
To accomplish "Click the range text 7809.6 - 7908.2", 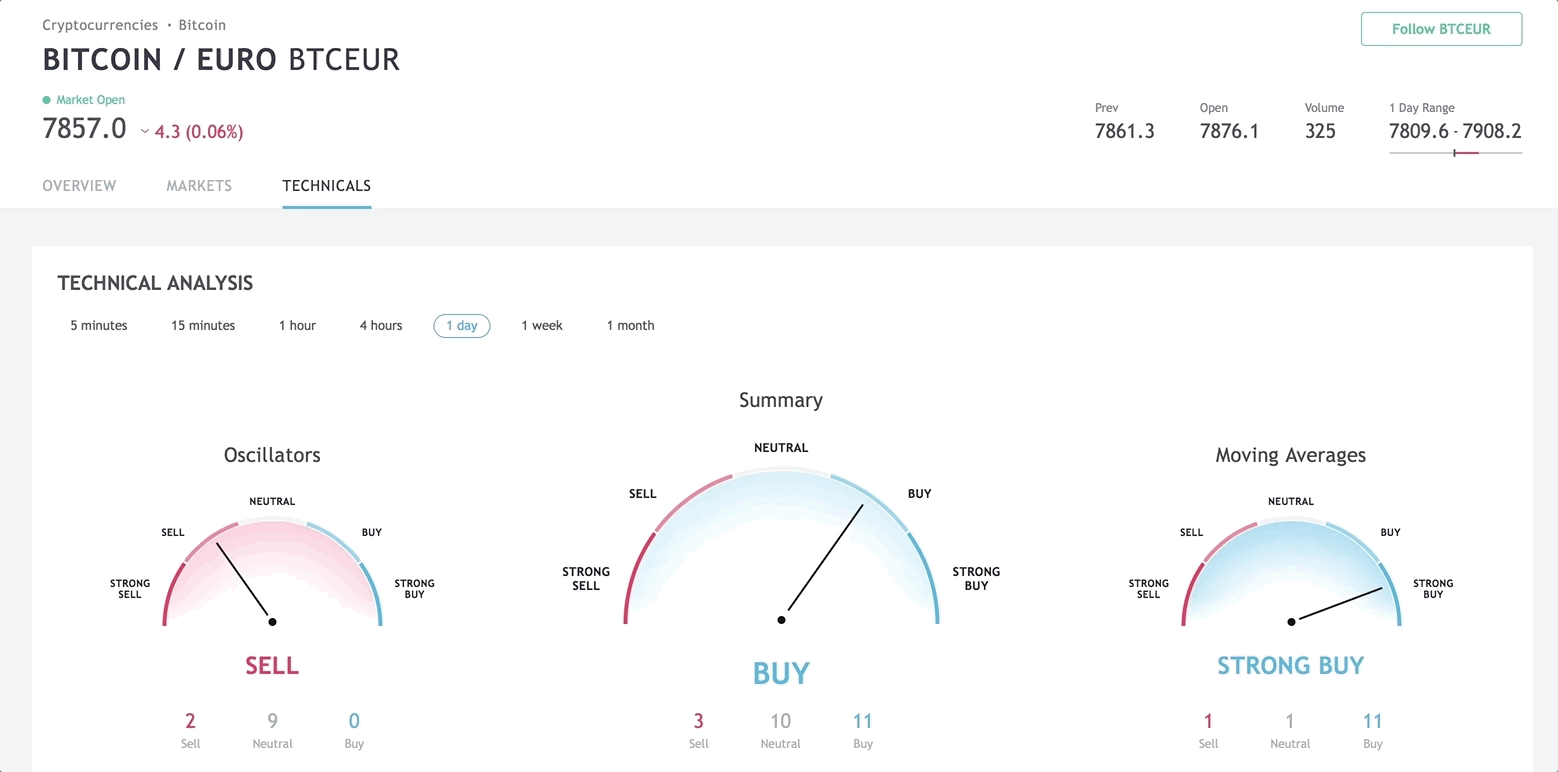I will coord(1455,131).
